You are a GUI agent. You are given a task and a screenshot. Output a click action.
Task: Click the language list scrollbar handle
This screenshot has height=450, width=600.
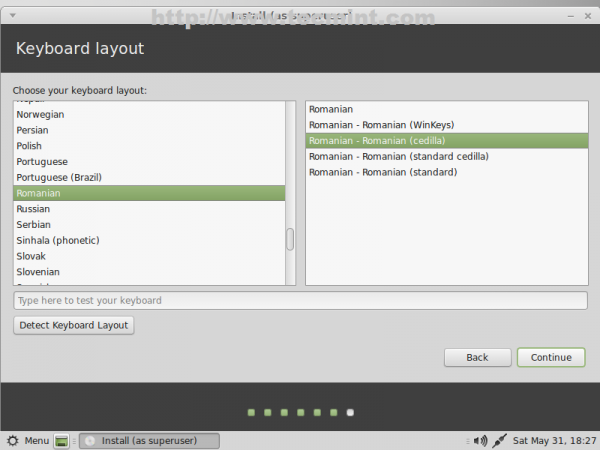pyautogui.click(x=290, y=239)
